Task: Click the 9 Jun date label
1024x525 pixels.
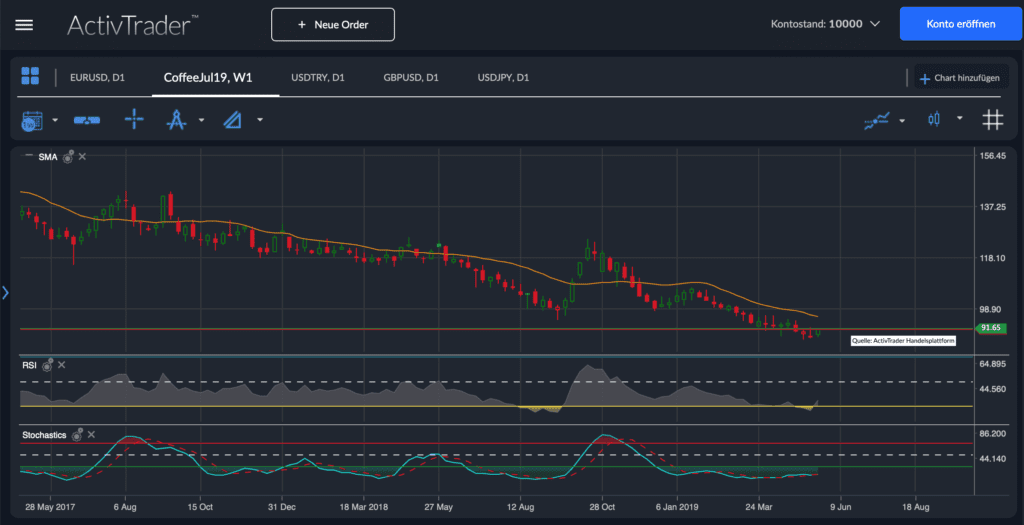Action: (840, 507)
